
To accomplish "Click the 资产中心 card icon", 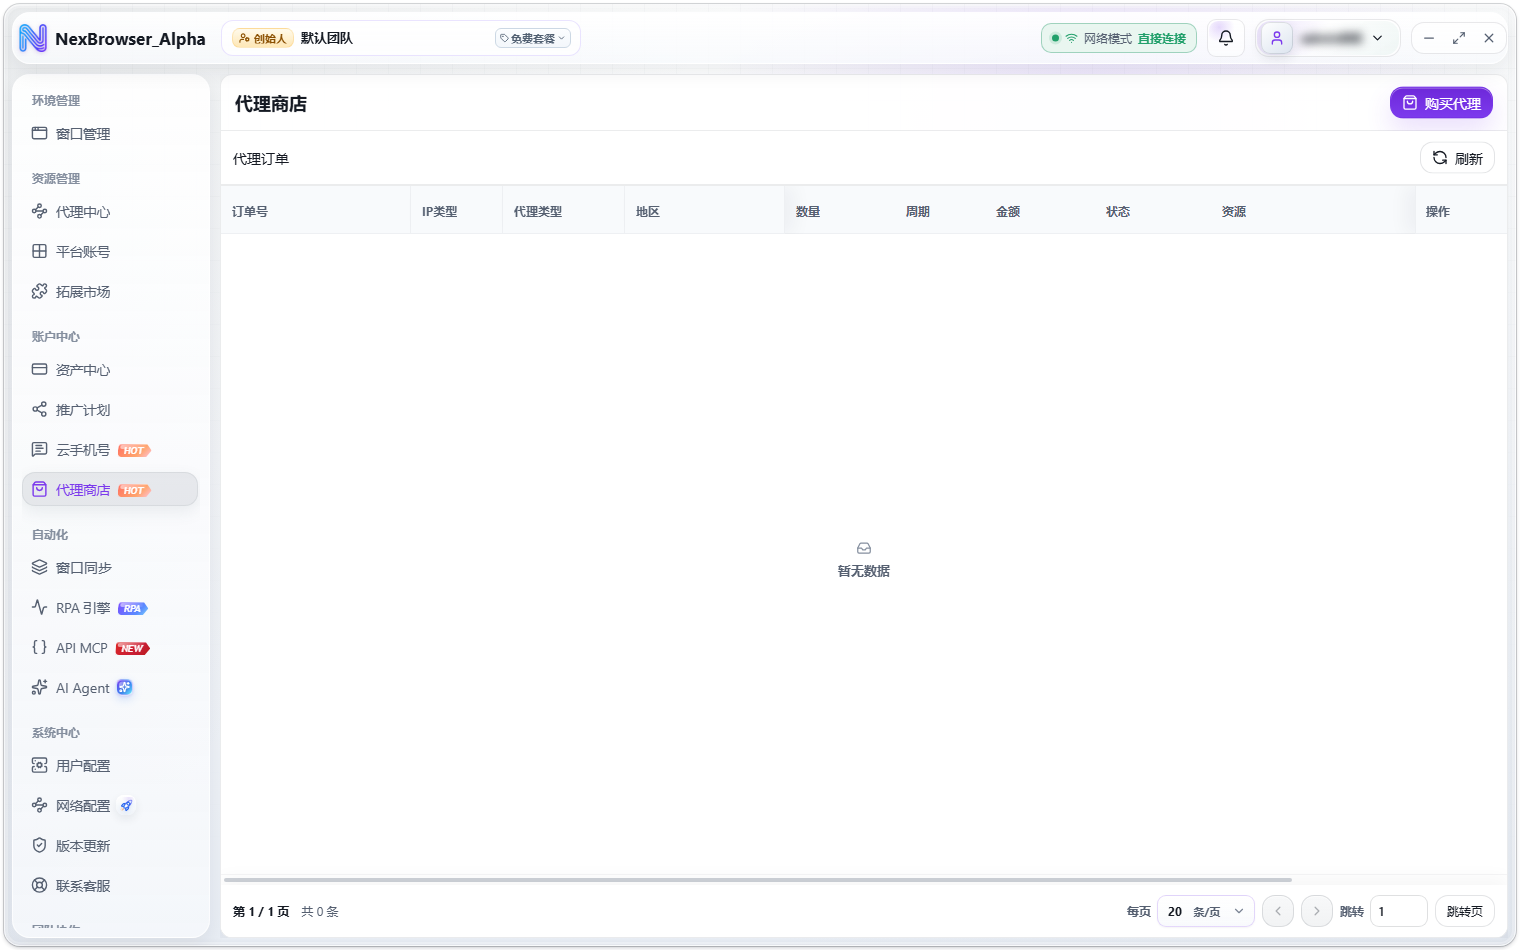I will pos(40,370).
